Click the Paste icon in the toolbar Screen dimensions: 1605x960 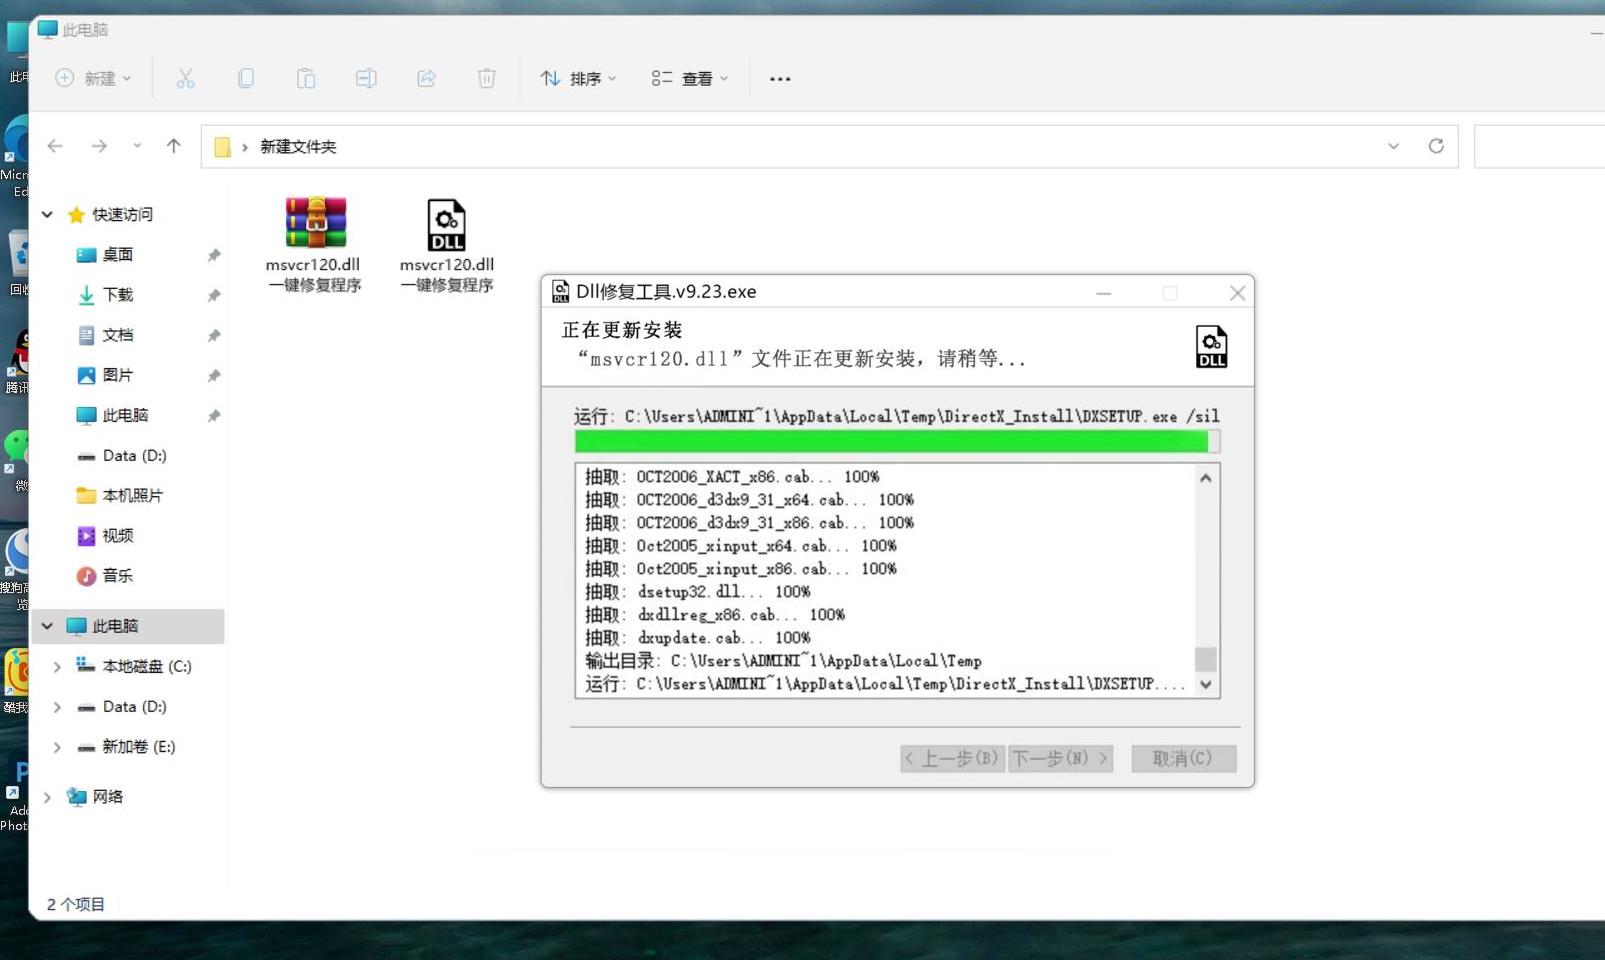[x=306, y=78]
